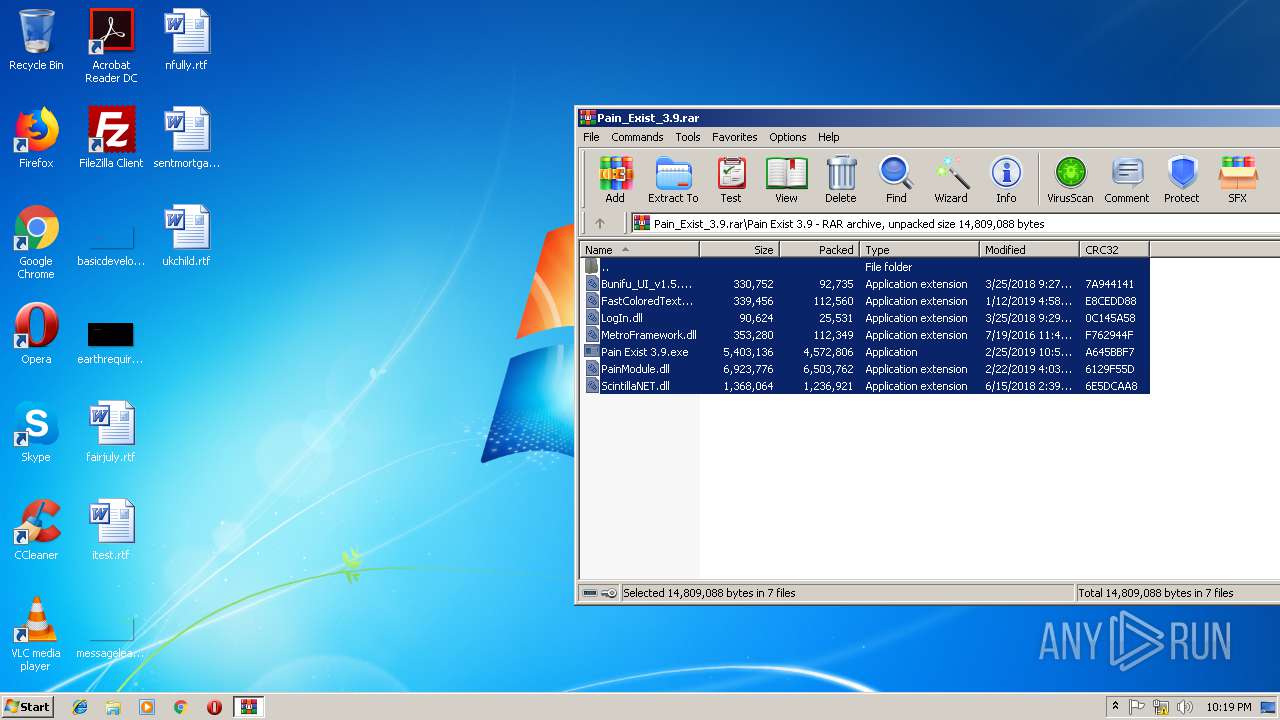Sort by Type column header
This screenshot has width=1280, height=720.
tap(920, 250)
